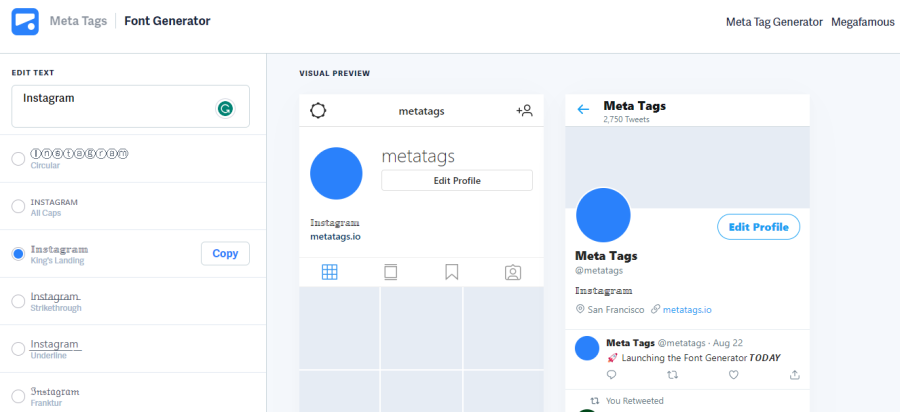Screen dimensions: 900x412
Task: Click the Twitter header banner image
Action: coord(687,167)
